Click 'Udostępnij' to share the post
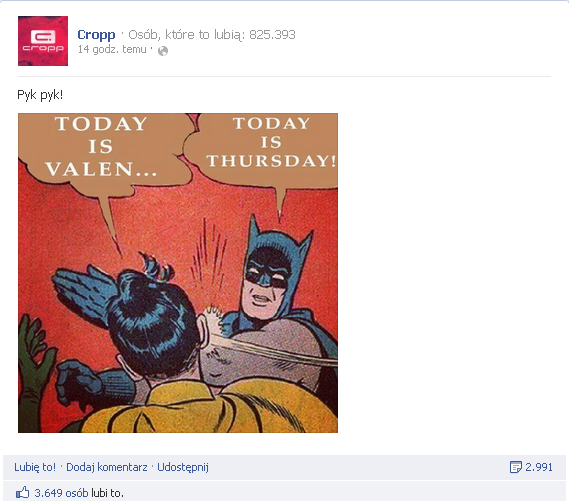Screen dimensions: 569x501 click(183, 467)
